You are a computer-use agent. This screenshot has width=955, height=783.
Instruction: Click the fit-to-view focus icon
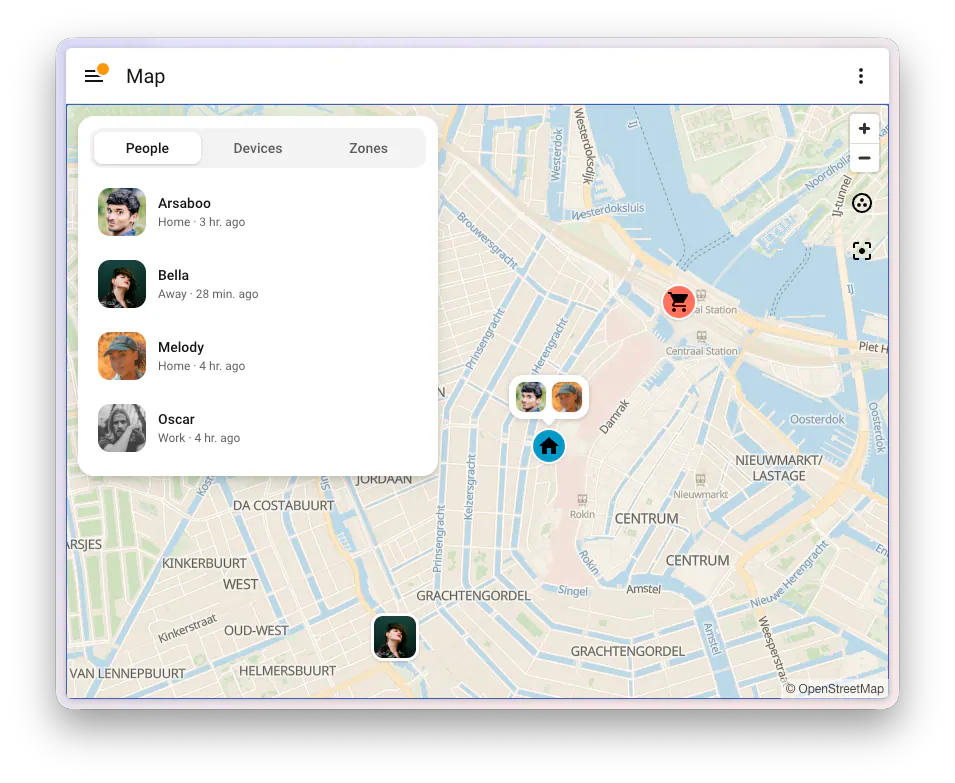862,251
